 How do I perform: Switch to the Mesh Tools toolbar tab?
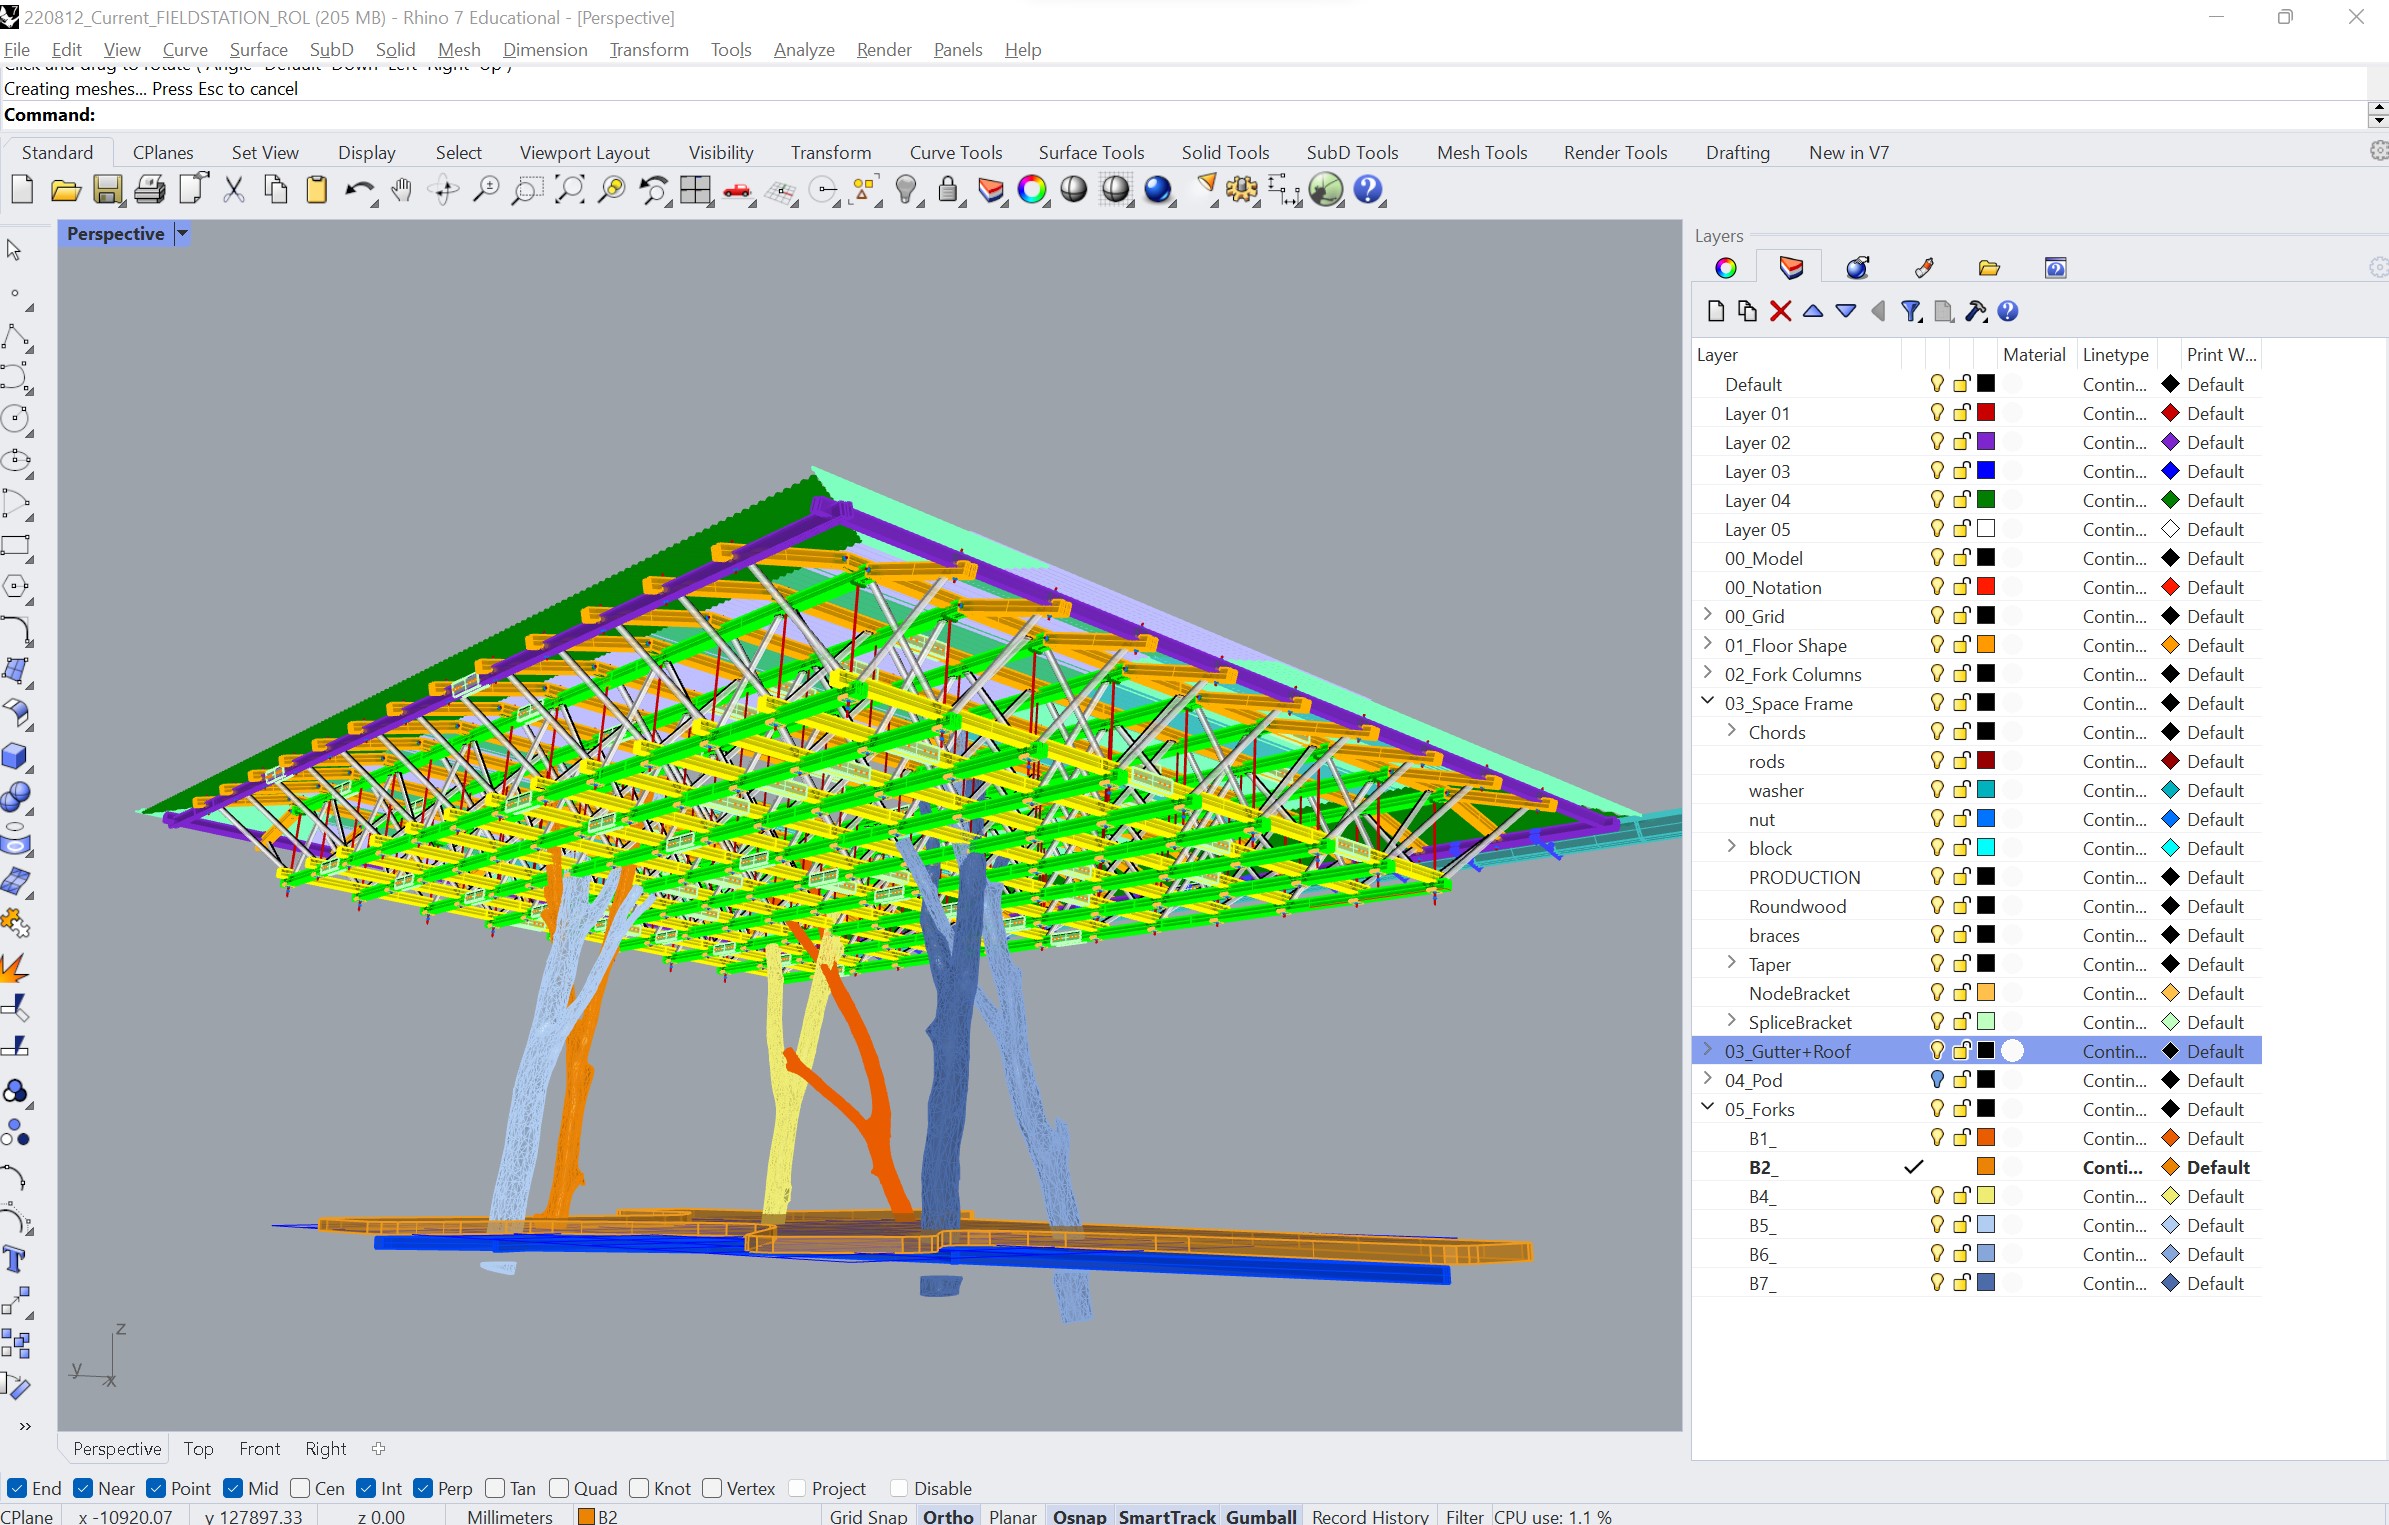(x=1481, y=153)
